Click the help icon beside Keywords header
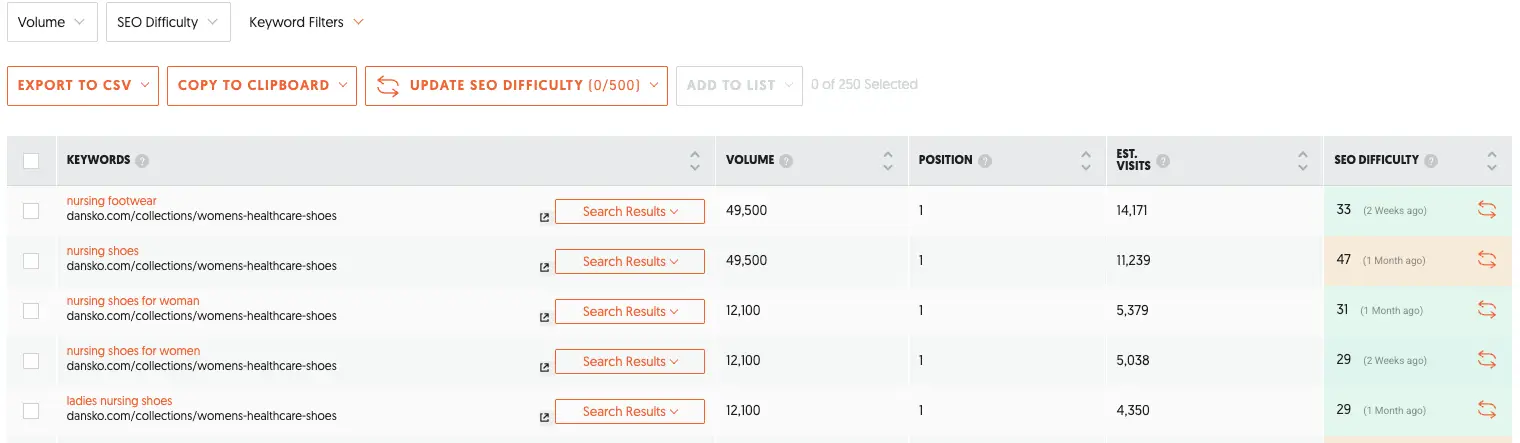Screen dimensions: 1520x443 pyautogui.click(x=142, y=161)
